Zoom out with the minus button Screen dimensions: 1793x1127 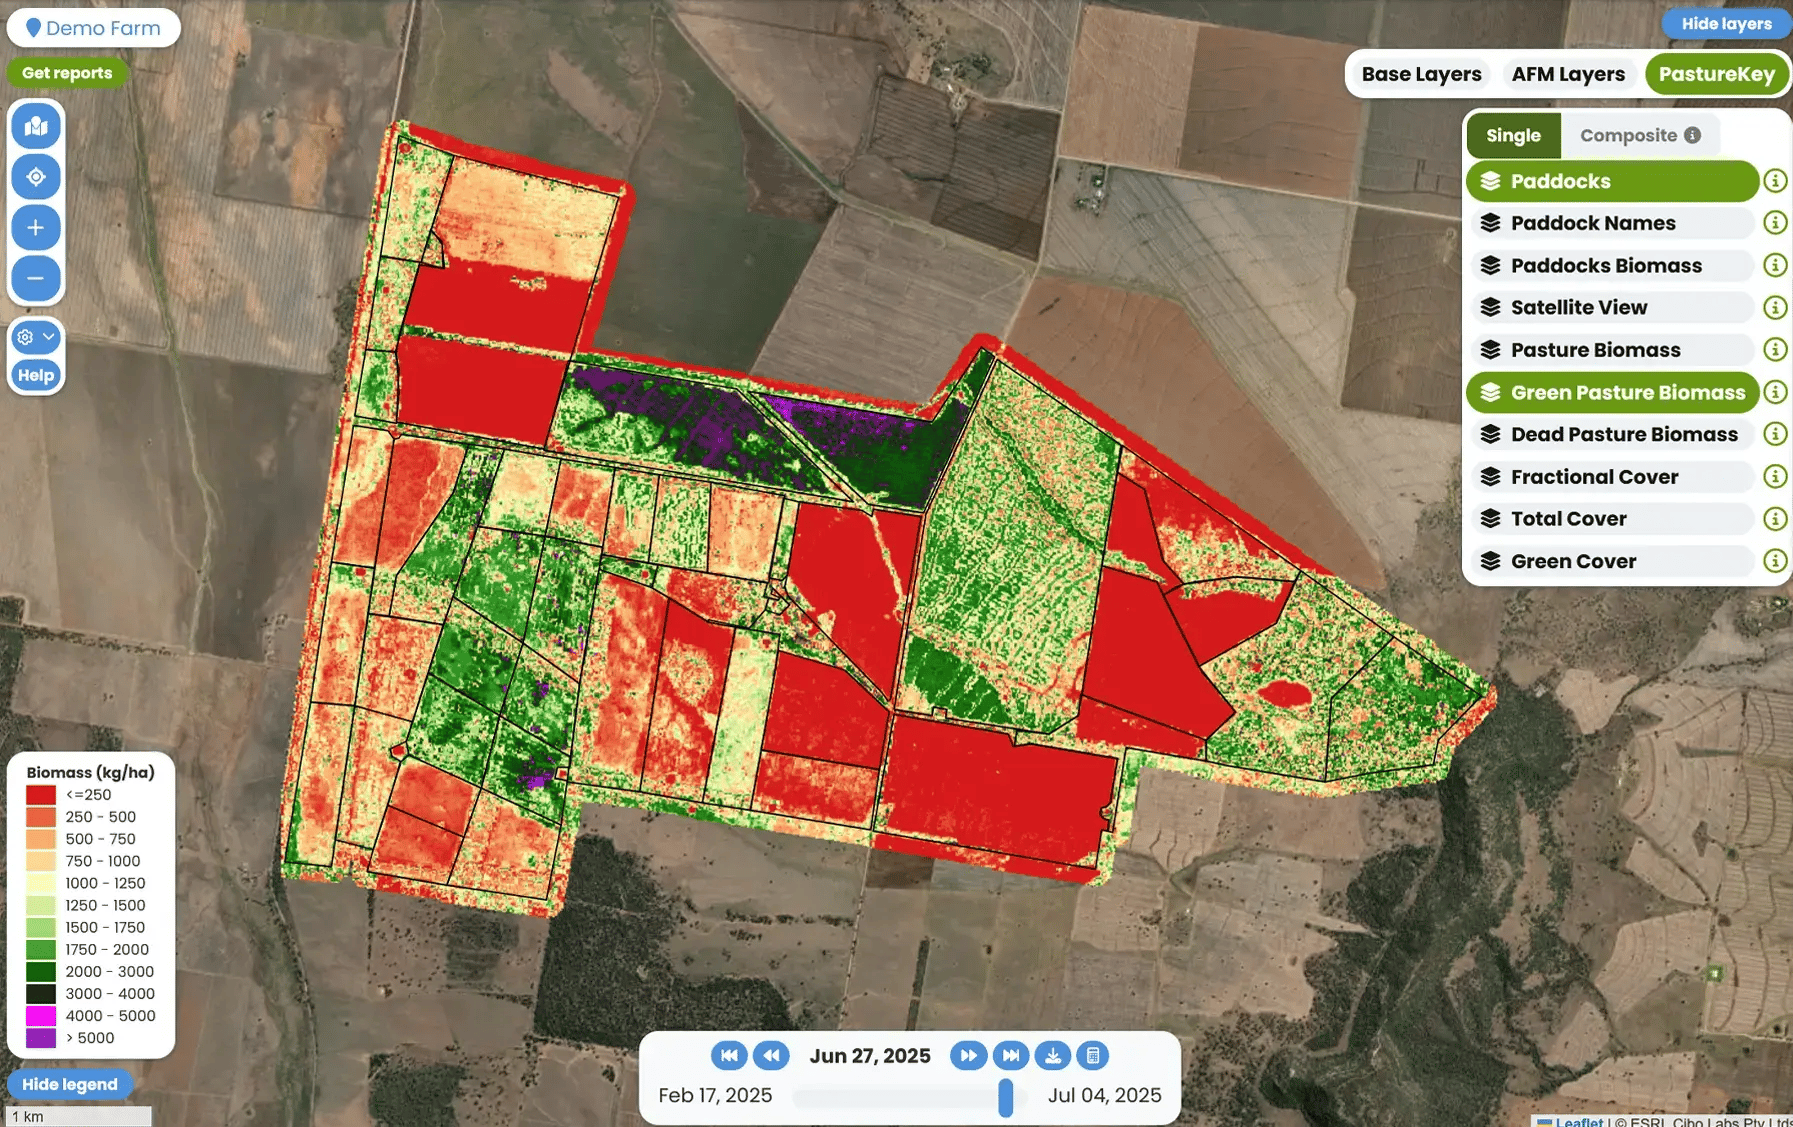[x=36, y=278]
